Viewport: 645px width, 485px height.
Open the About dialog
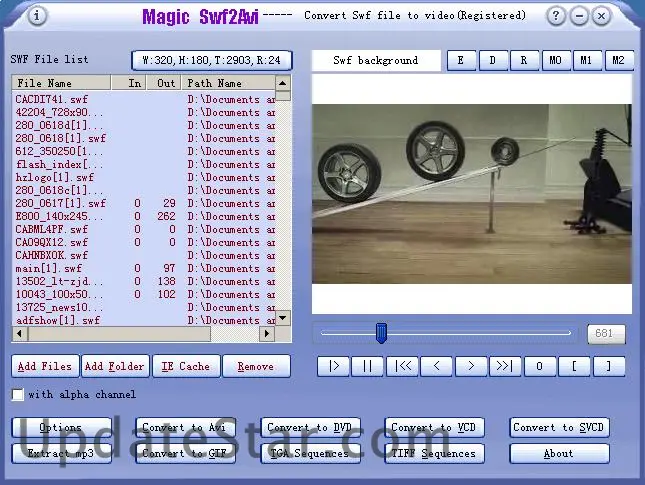(559, 453)
